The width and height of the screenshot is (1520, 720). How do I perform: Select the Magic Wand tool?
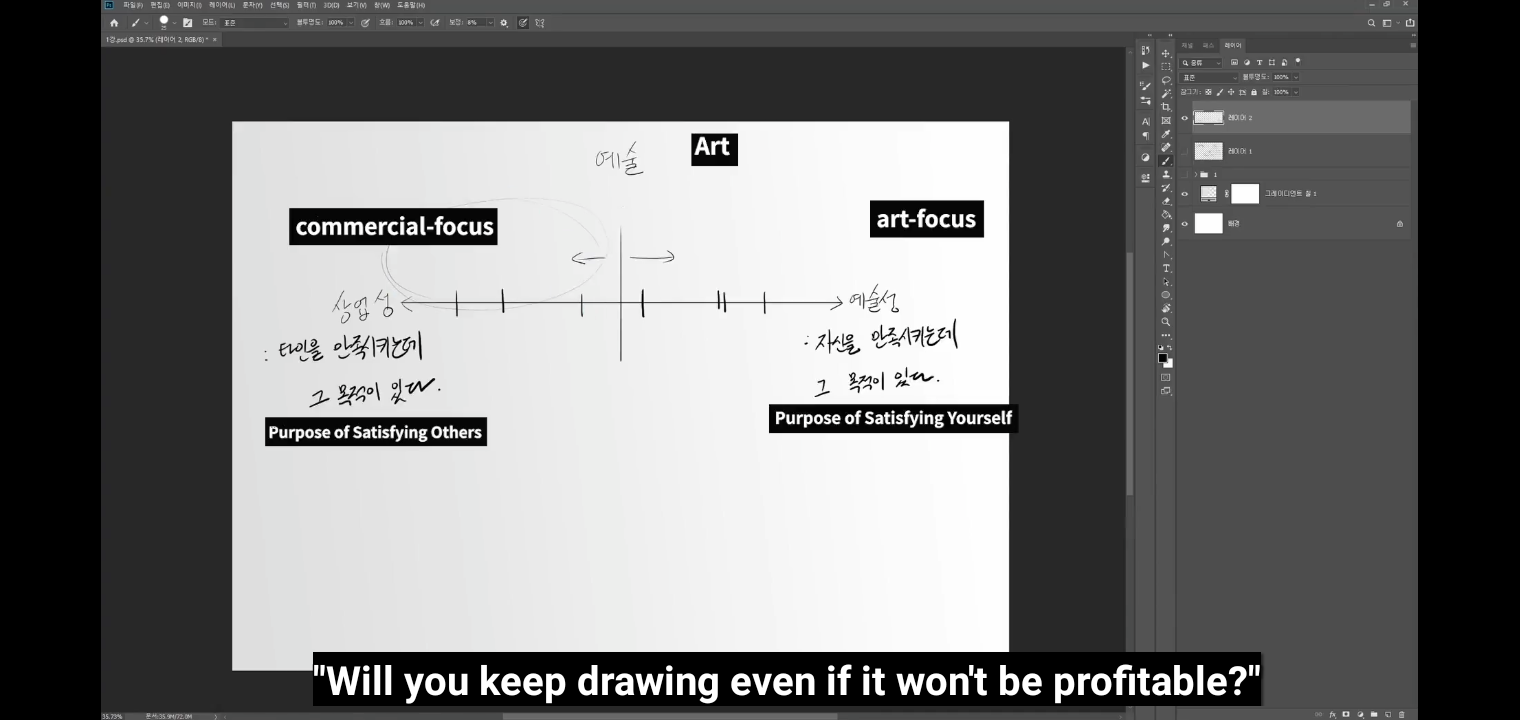(x=1166, y=93)
